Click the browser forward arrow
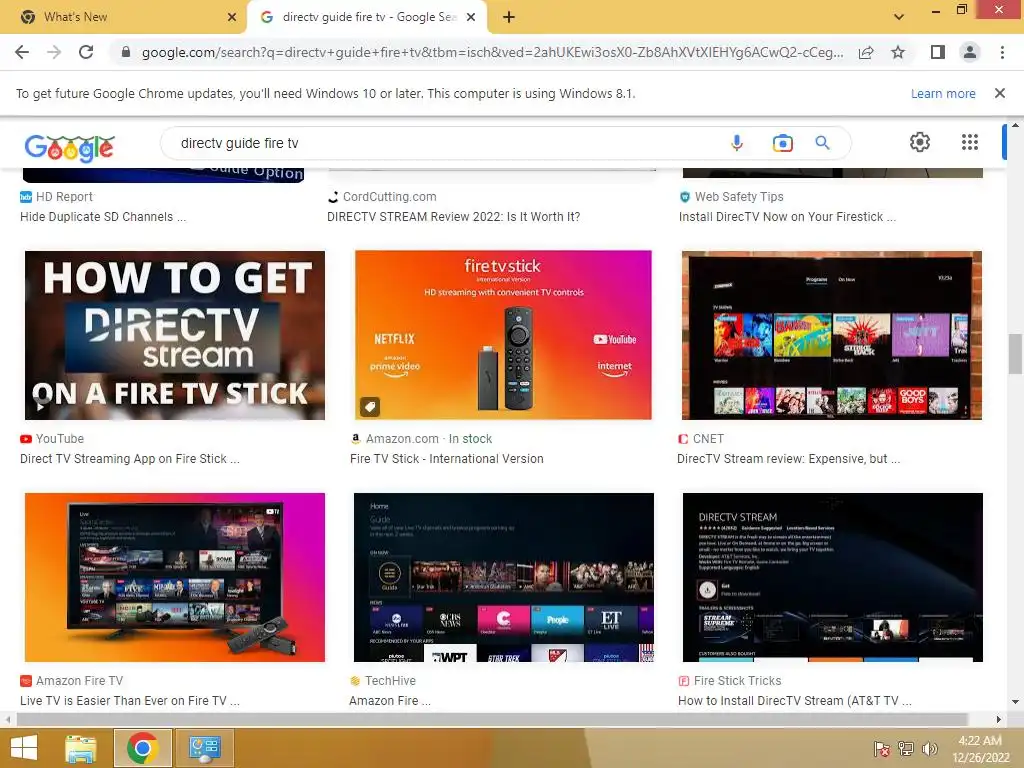The width and height of the screenshot is (1024, 768). click(54, 52)
